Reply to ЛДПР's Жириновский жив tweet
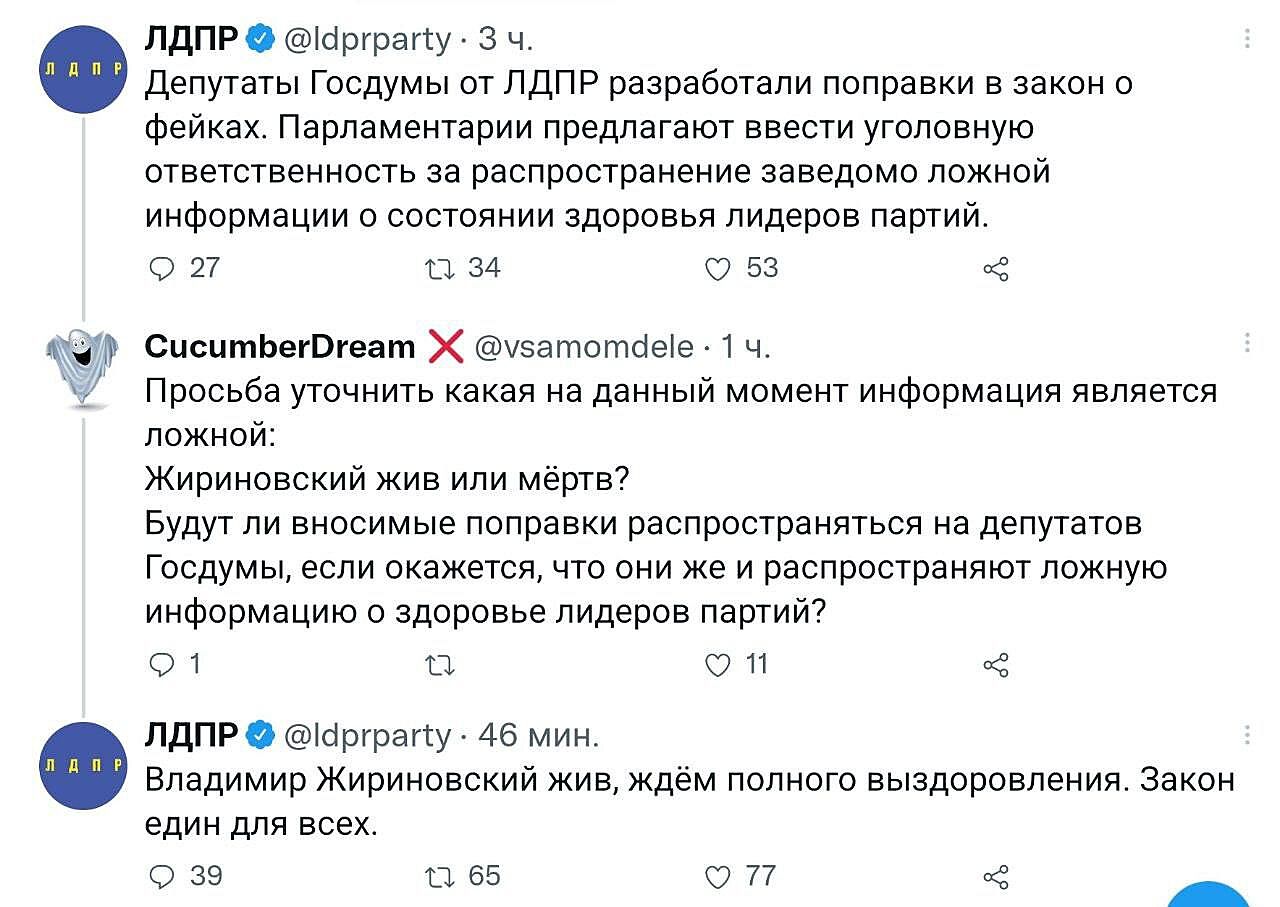The height and width of the screenshot is (907, 1280). [x=162, y=876]
